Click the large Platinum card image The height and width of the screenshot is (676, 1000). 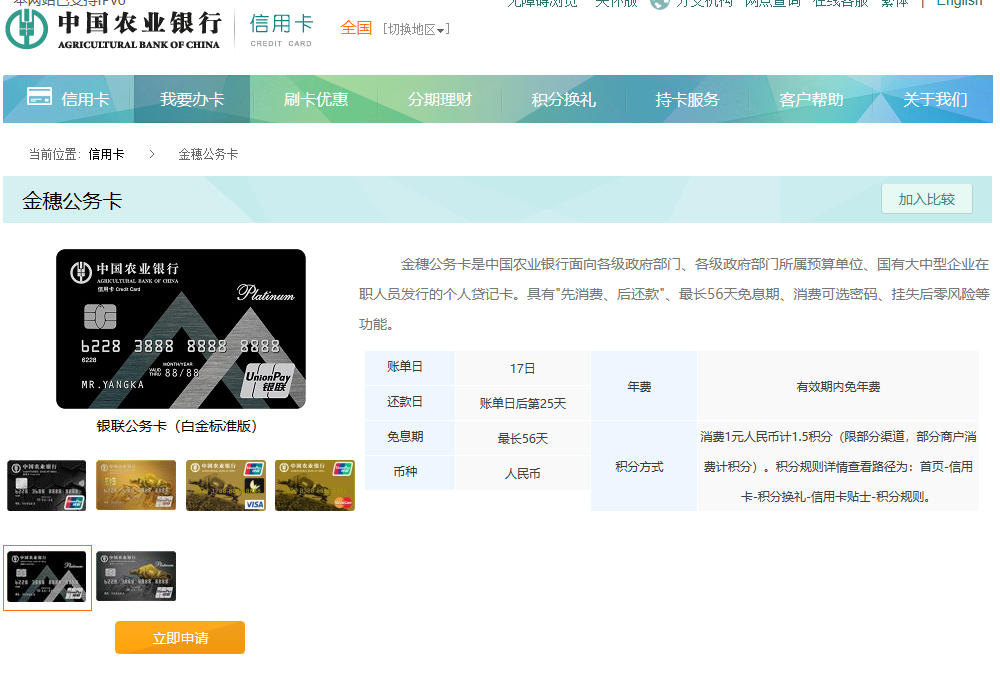tap(180, 329)
